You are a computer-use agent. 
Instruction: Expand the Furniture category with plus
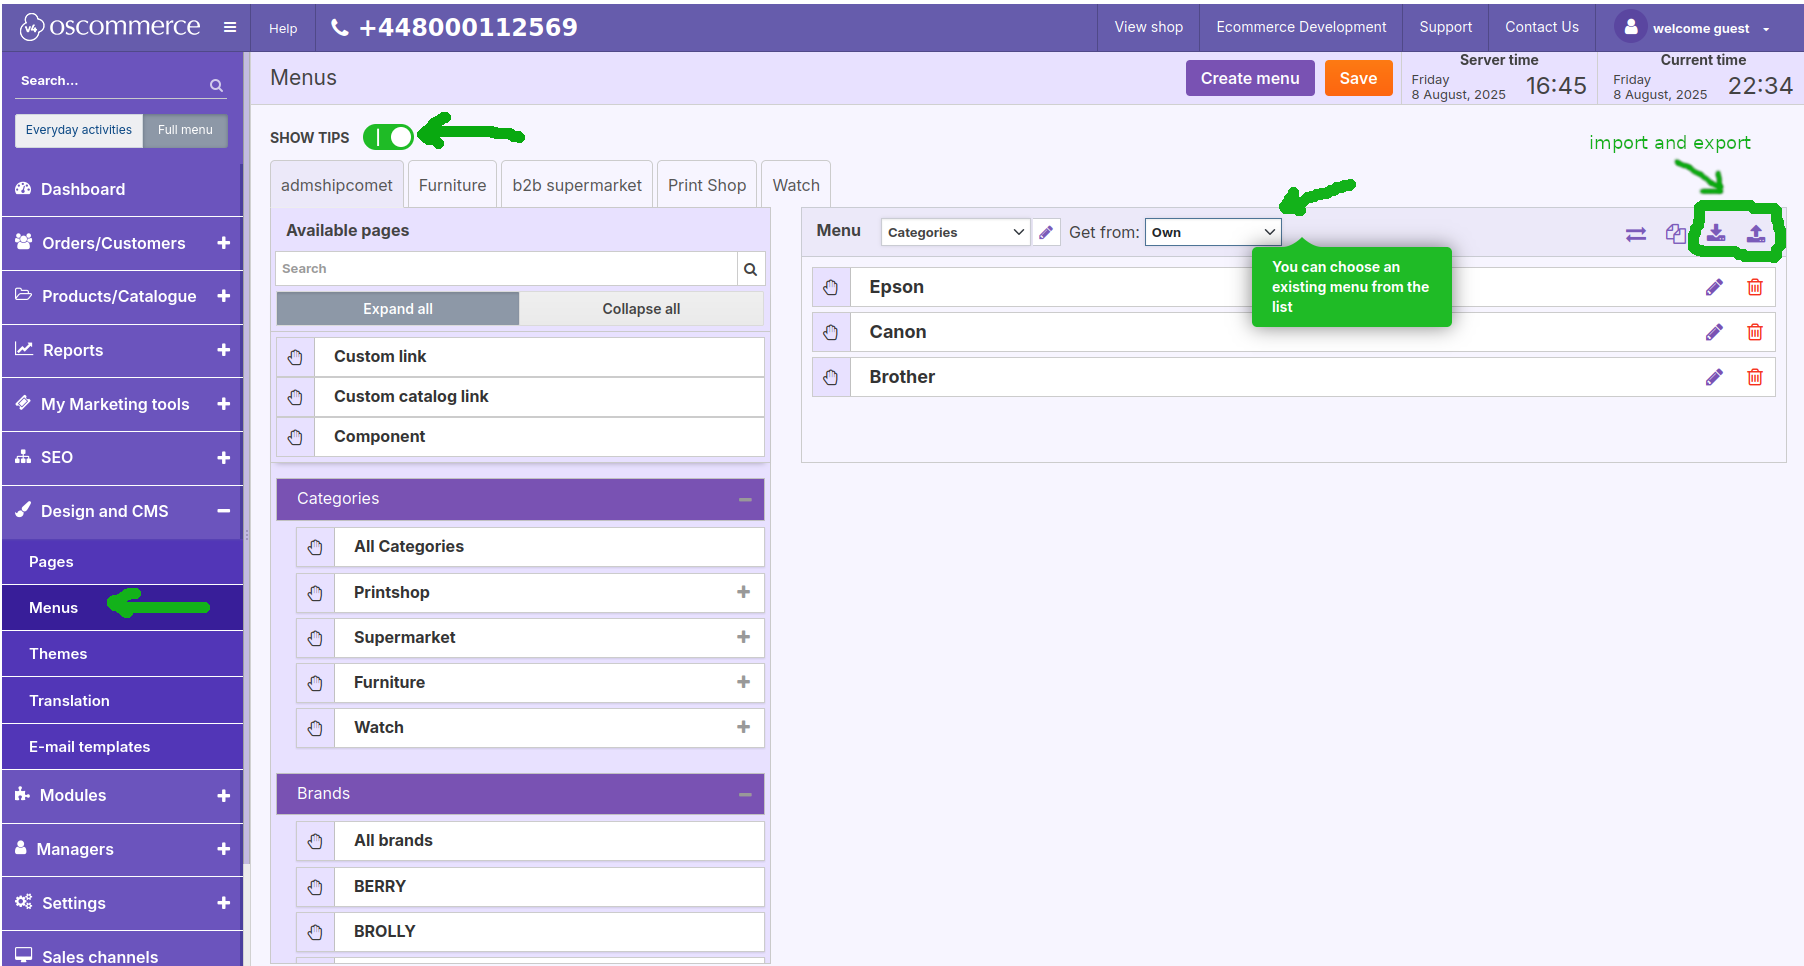[x=743, y=682]
